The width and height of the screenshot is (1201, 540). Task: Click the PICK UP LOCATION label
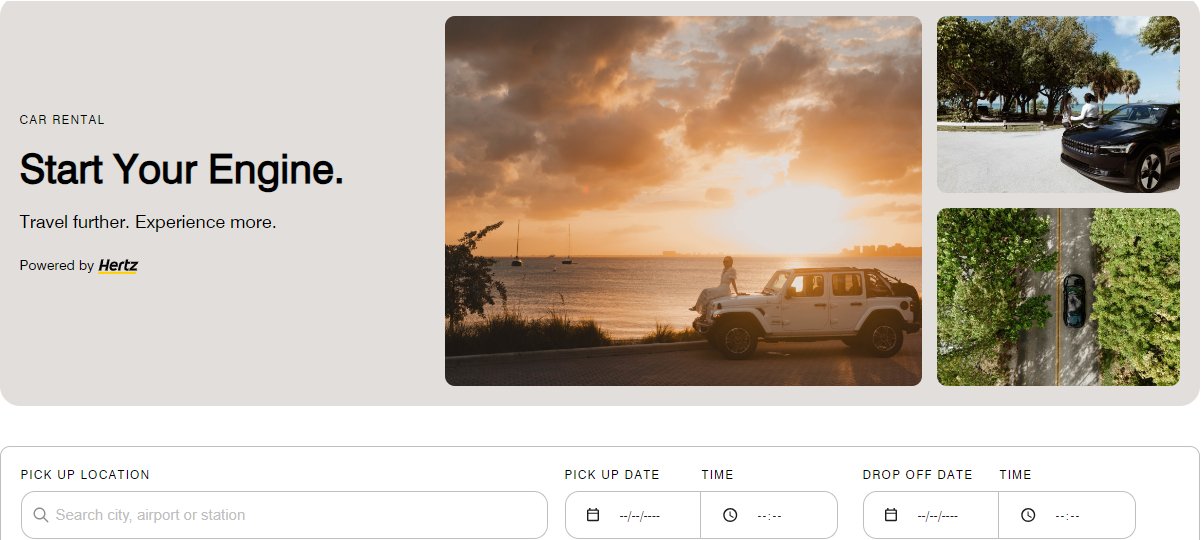[85, 475]
